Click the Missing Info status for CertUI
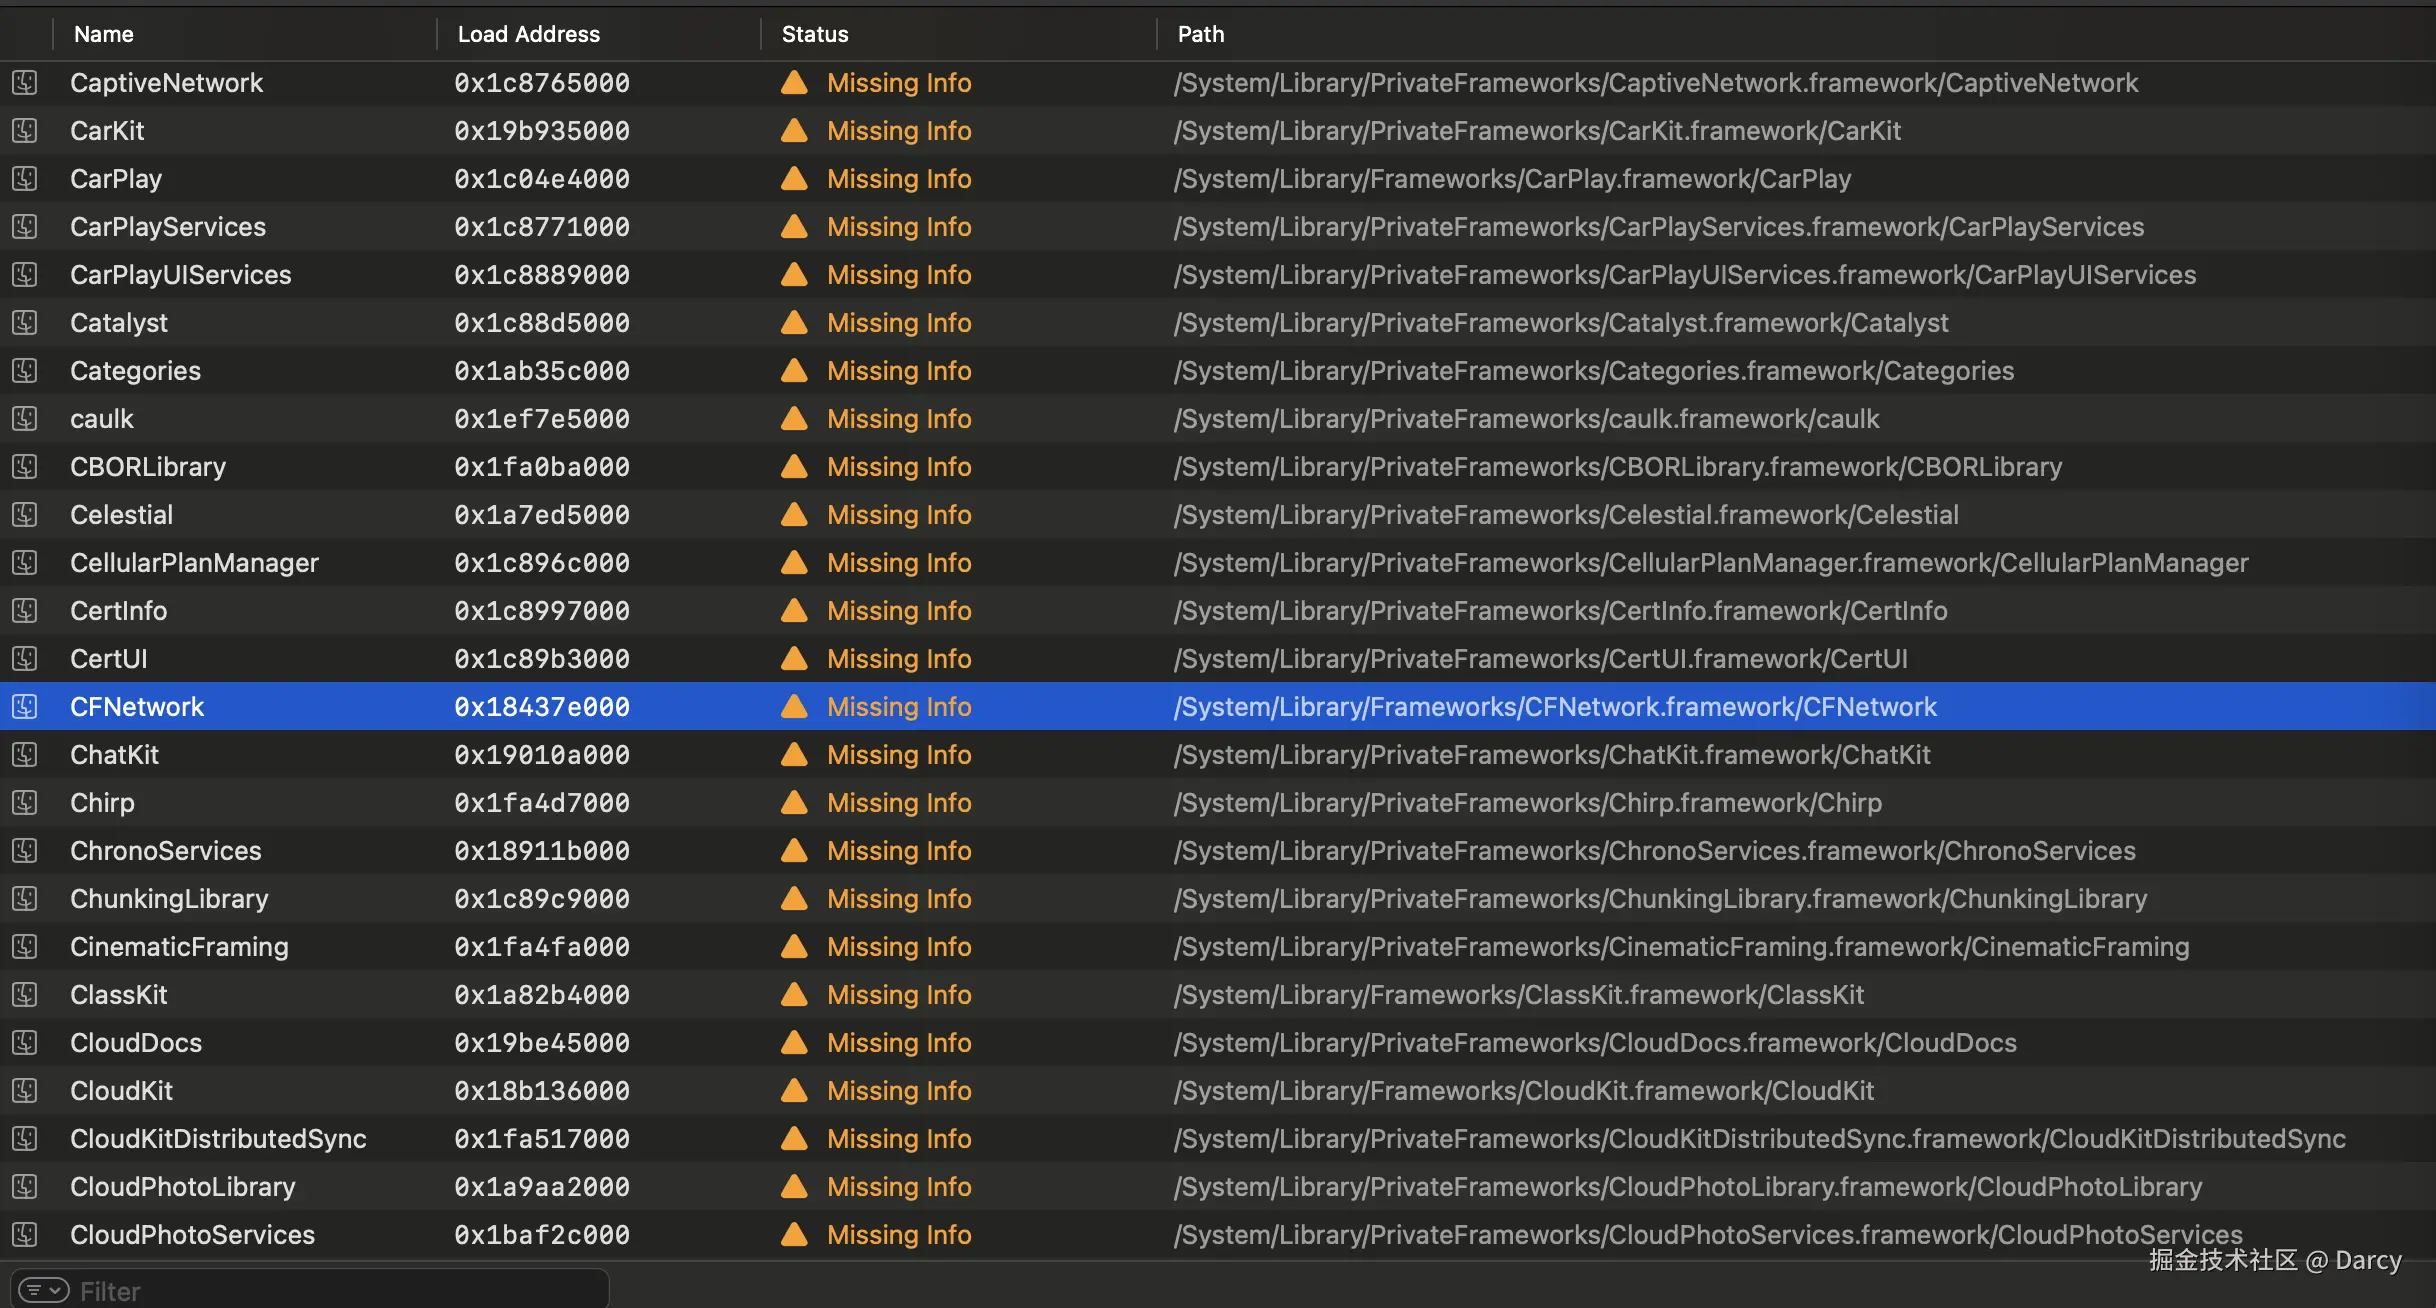The height and width of the screenshot is (1308, 2436). coord(899,658)
